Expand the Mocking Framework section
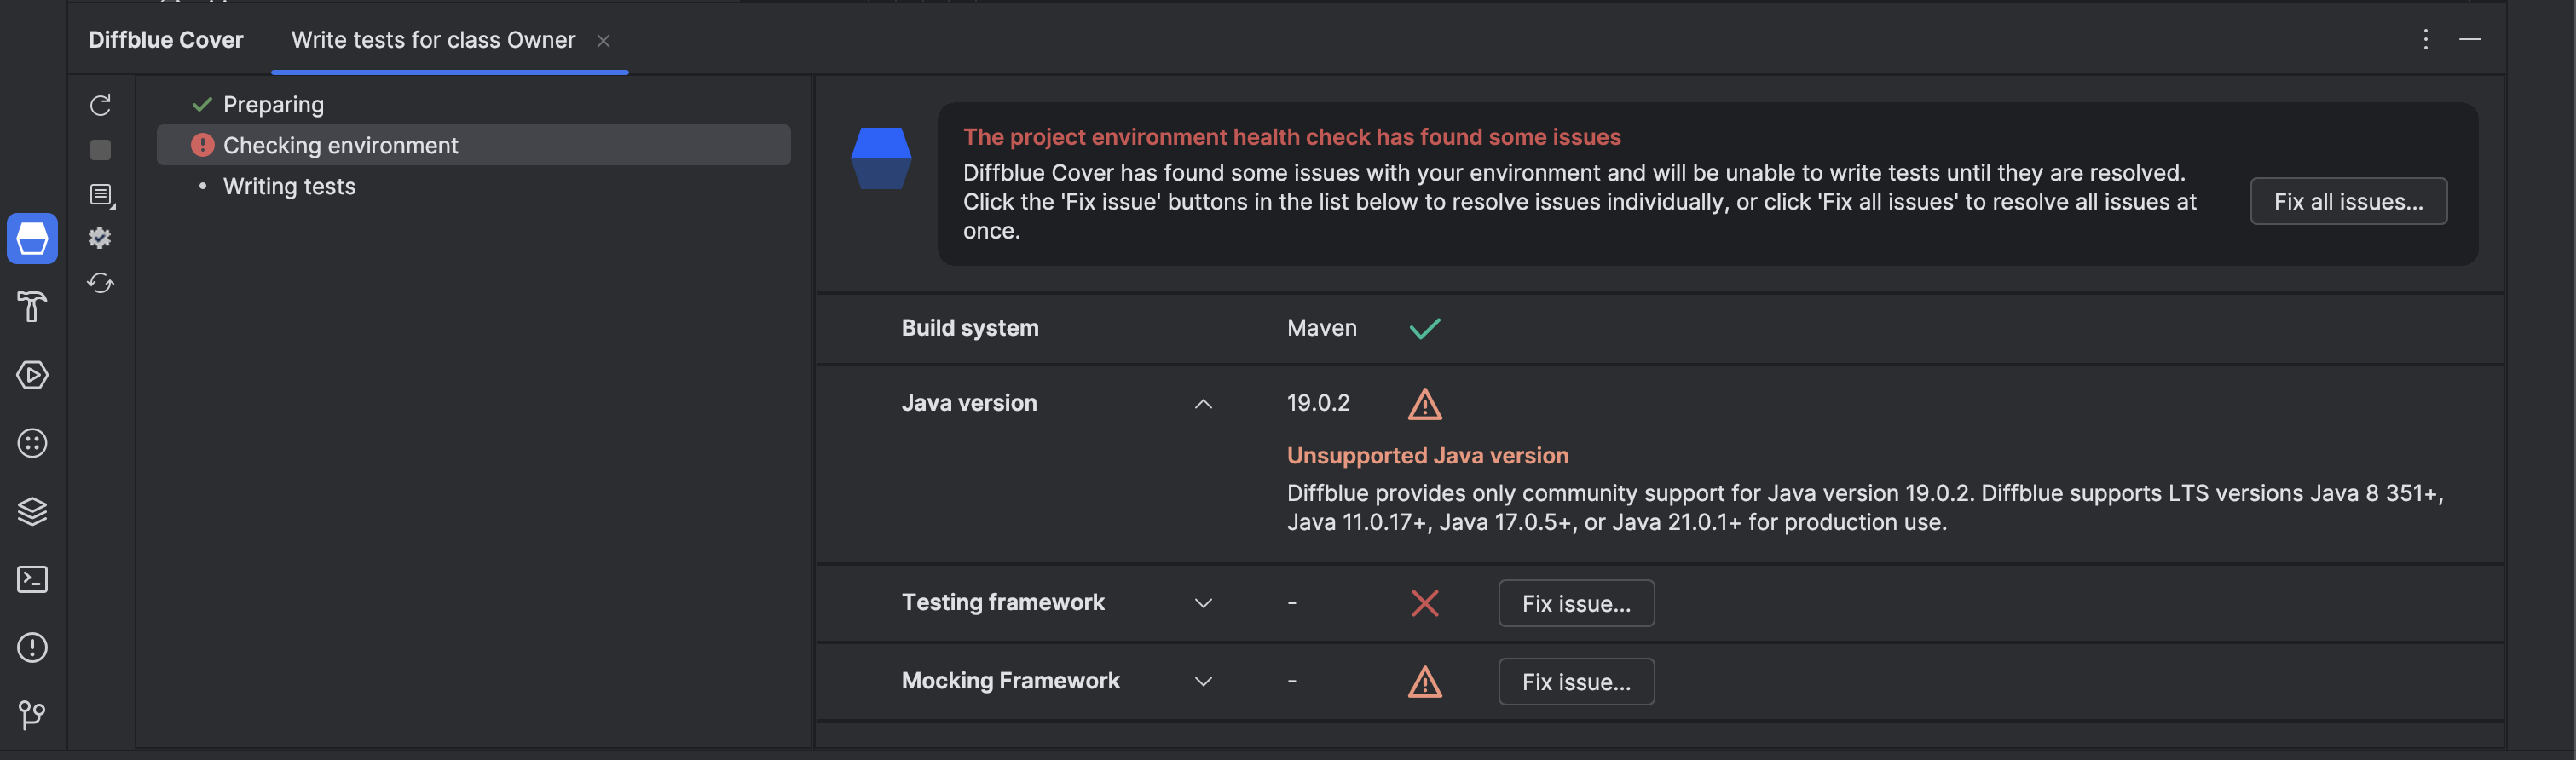Image resolution: width=2576 pixels, height=760 pixels. pos(1203,681)
